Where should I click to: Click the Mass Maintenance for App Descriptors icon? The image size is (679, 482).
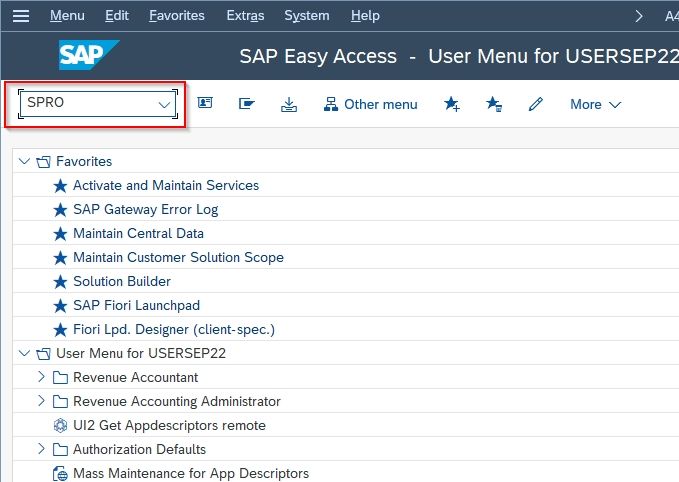coord(60,474)
